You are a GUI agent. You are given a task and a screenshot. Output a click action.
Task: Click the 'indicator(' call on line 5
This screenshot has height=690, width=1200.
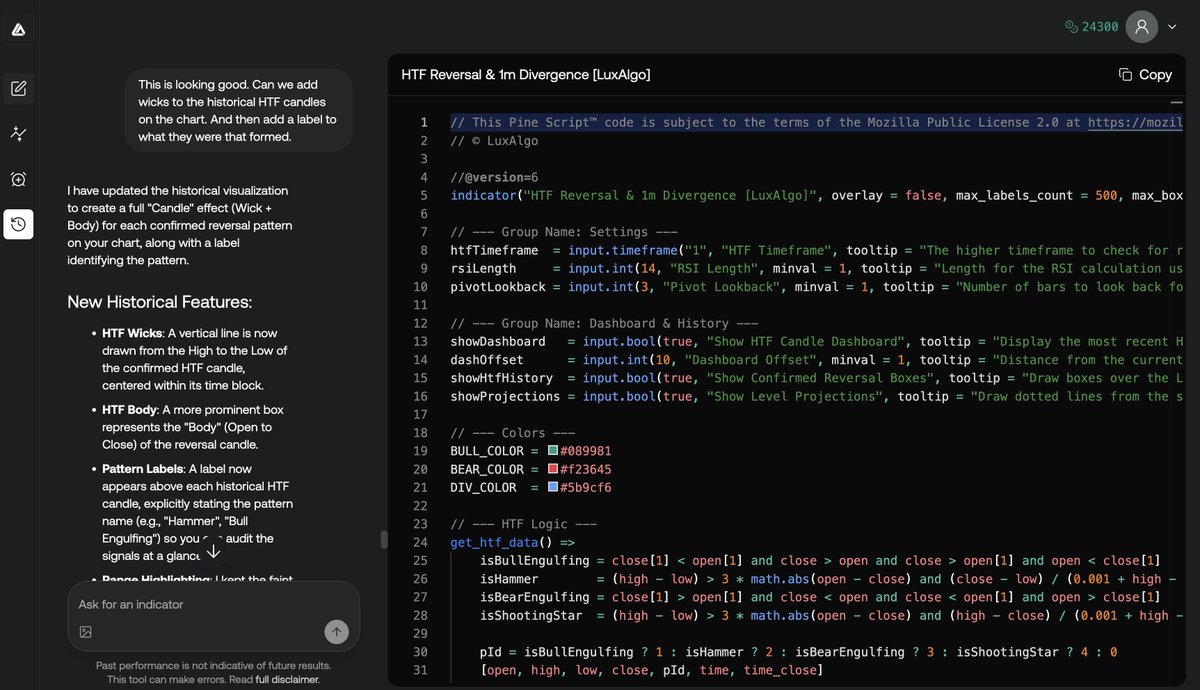coord(487,195)
